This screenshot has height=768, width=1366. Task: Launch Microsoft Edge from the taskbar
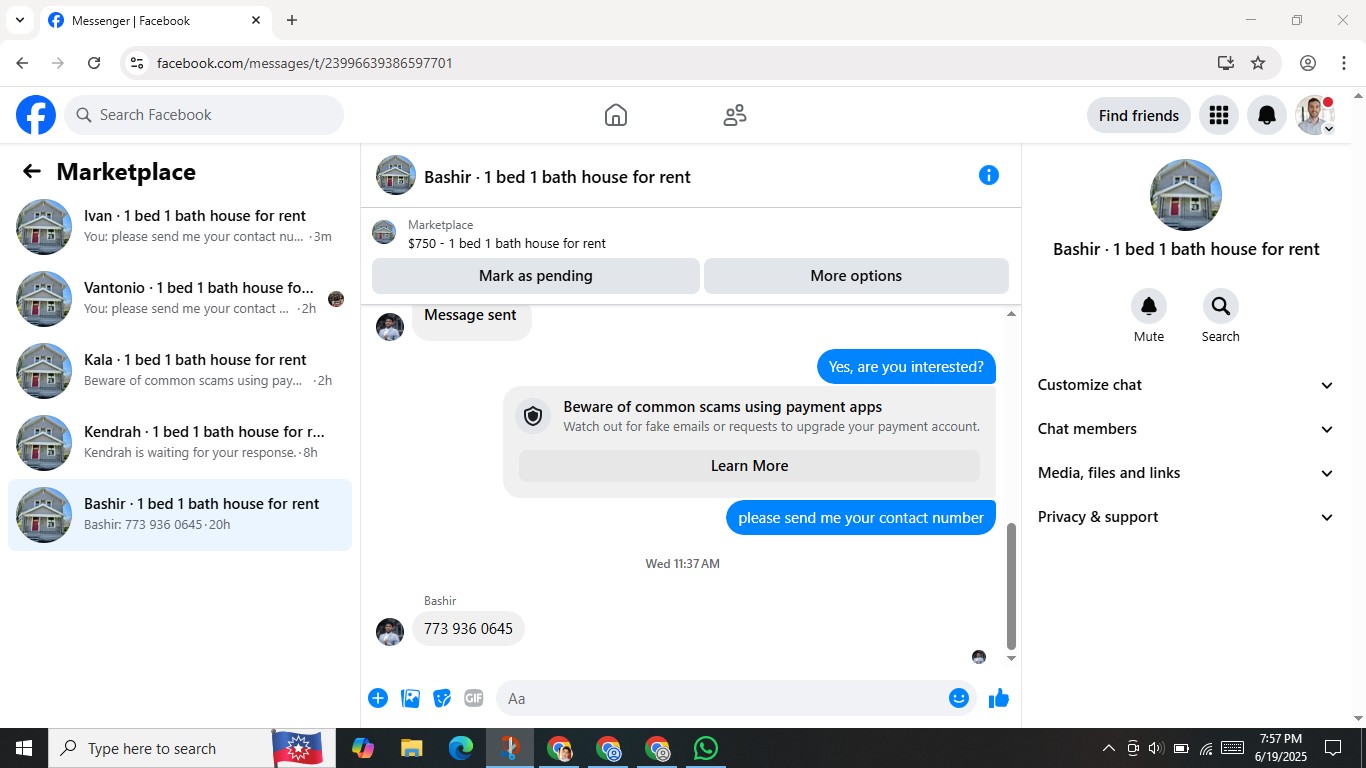point(460,748)
